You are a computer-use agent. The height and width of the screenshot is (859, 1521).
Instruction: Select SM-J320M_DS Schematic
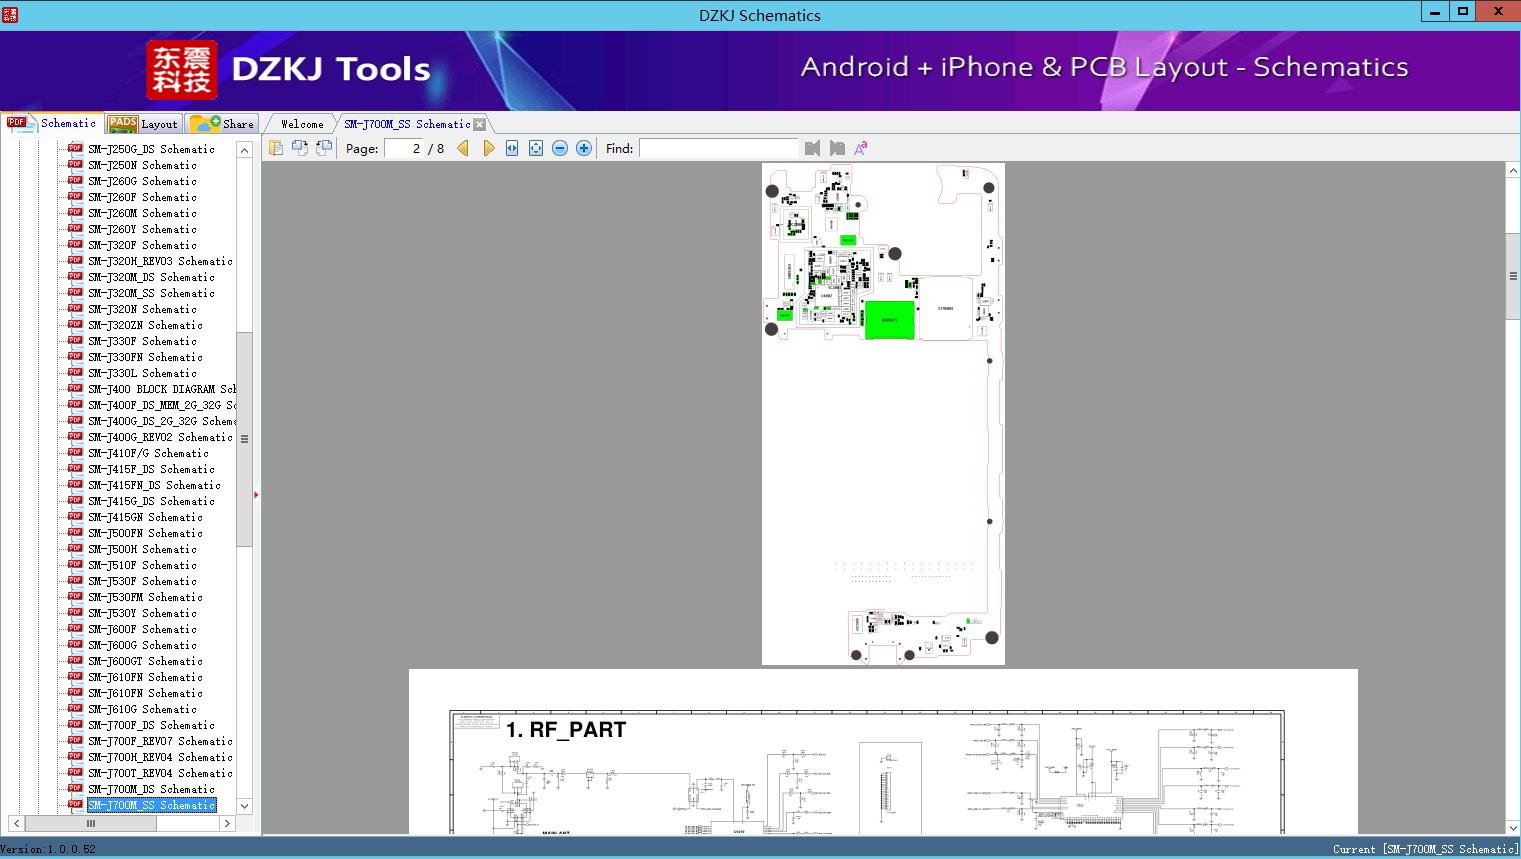pyautogui.click(x=151, y=277)
